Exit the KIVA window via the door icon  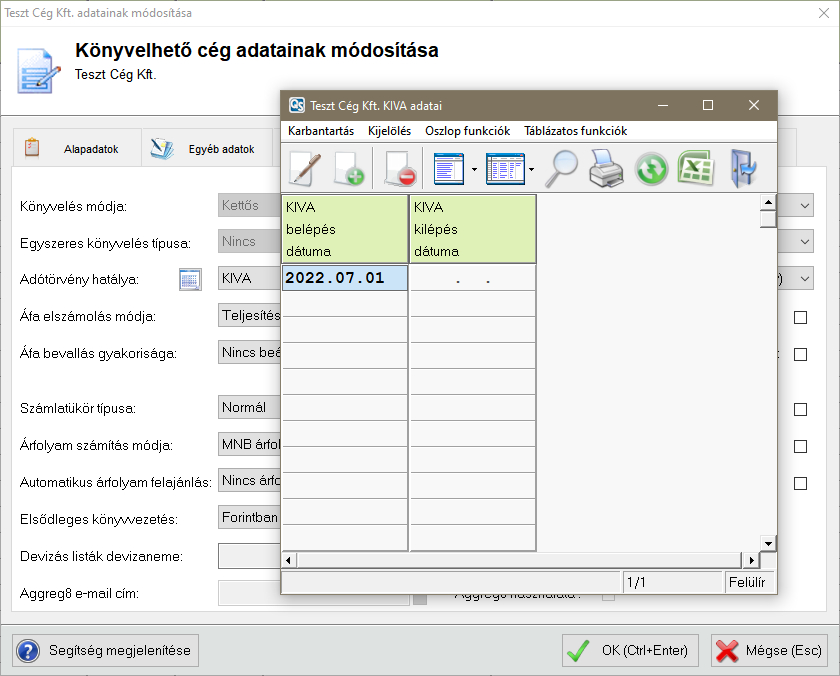pos(743,168)
